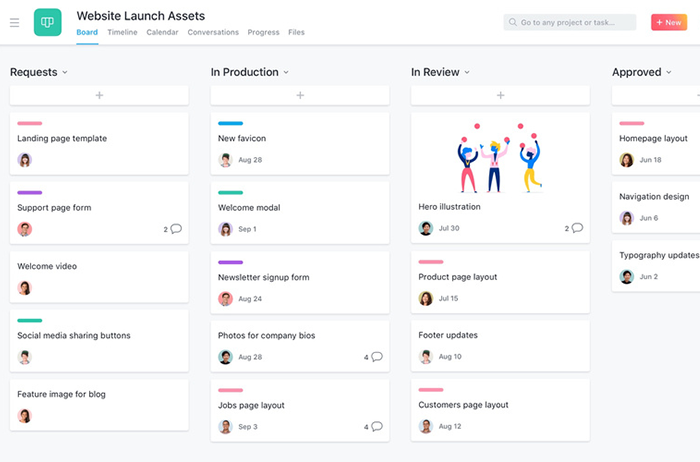Click assignee avatar on Photos for company bios
The height and width of the screenshot is (462, 700).
(225, 357)
